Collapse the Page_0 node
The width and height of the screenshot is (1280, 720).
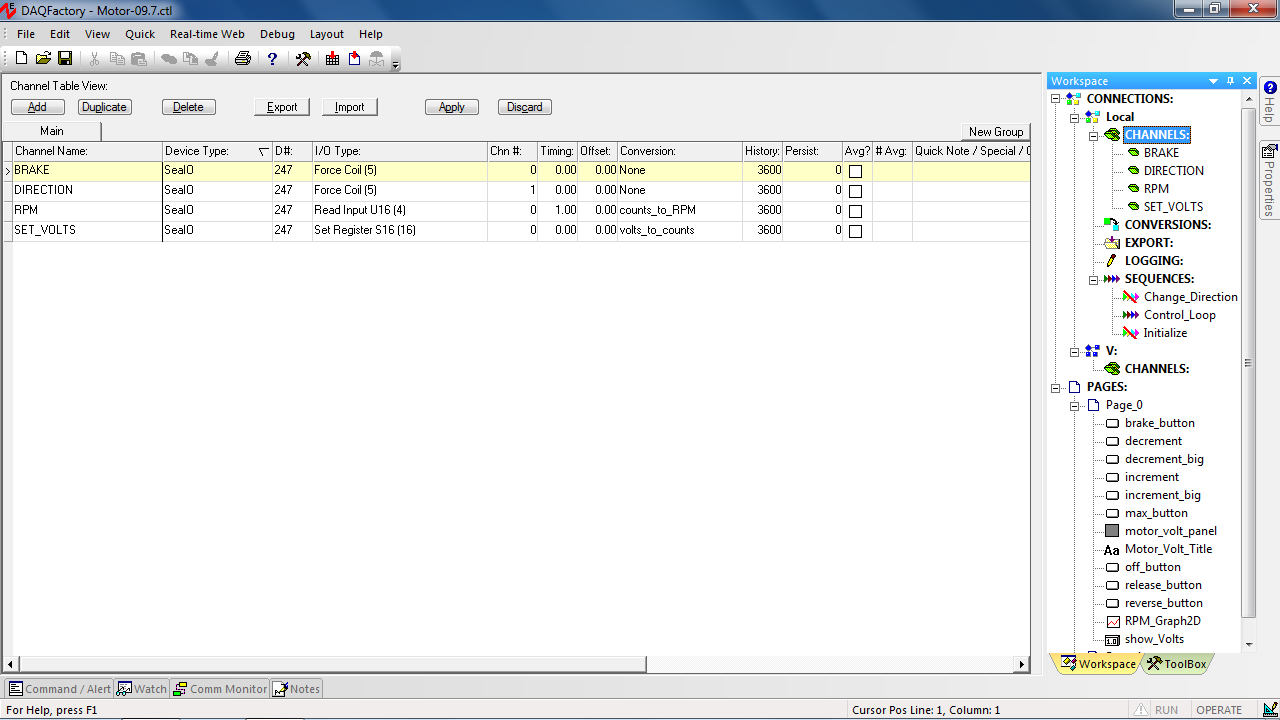(x=1074, y=405)
